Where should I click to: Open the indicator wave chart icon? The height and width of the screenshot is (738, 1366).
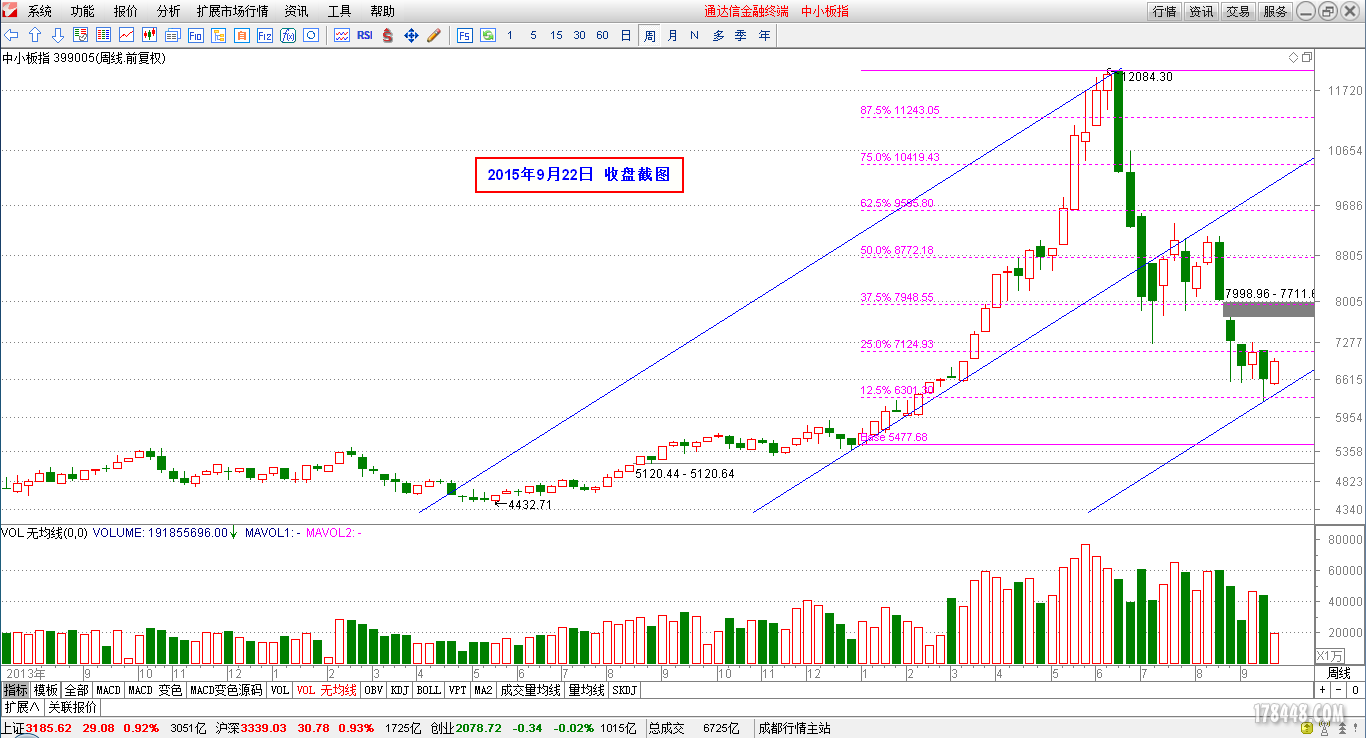(x=342, y=35)
